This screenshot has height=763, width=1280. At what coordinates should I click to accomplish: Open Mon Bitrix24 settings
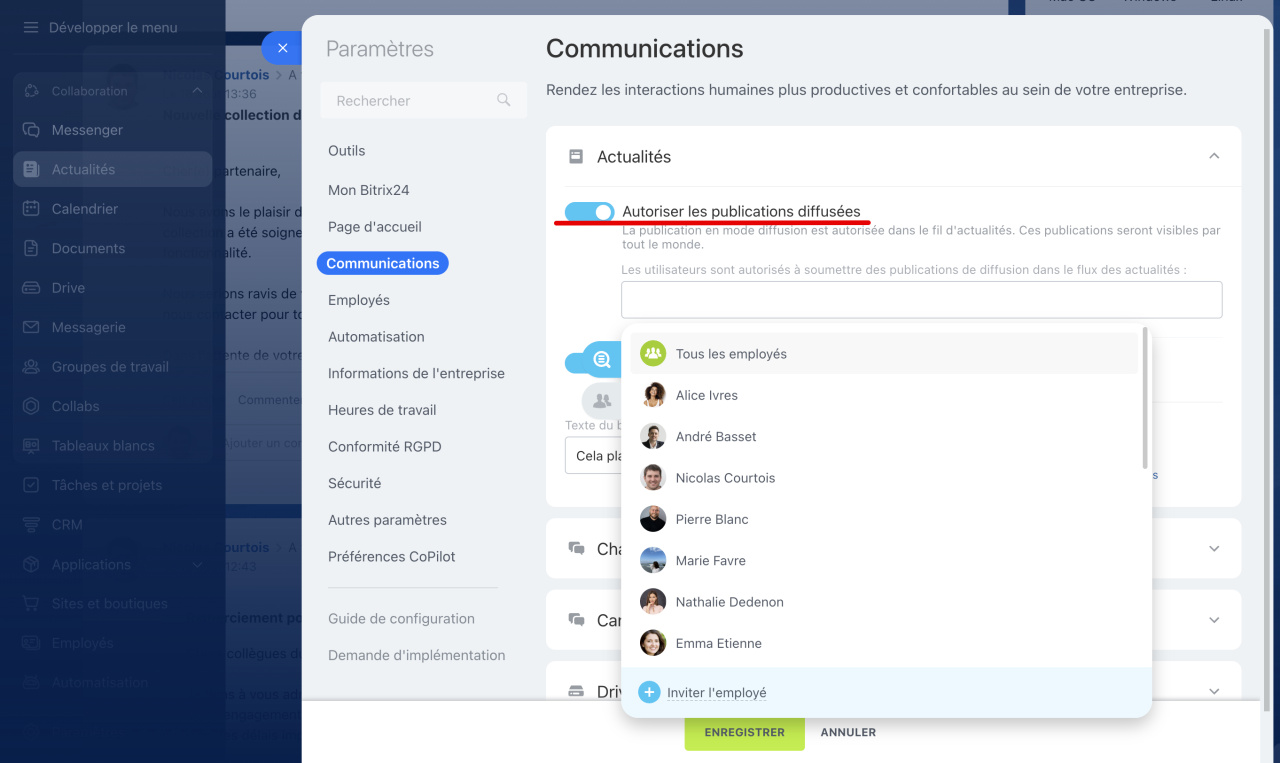click(369, 190)
